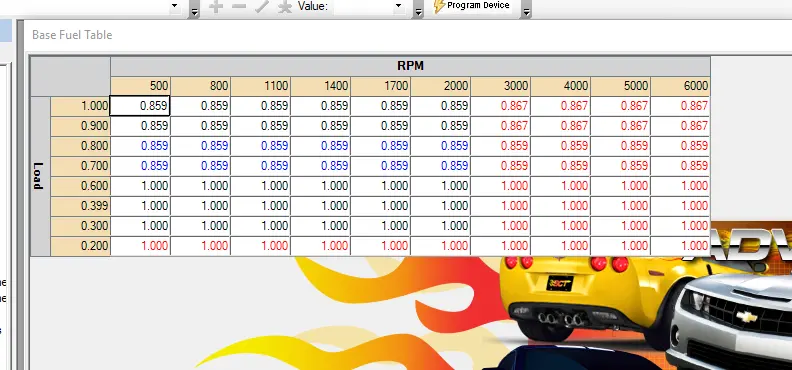Select the Load 1.000 row header

click(80, 106)
